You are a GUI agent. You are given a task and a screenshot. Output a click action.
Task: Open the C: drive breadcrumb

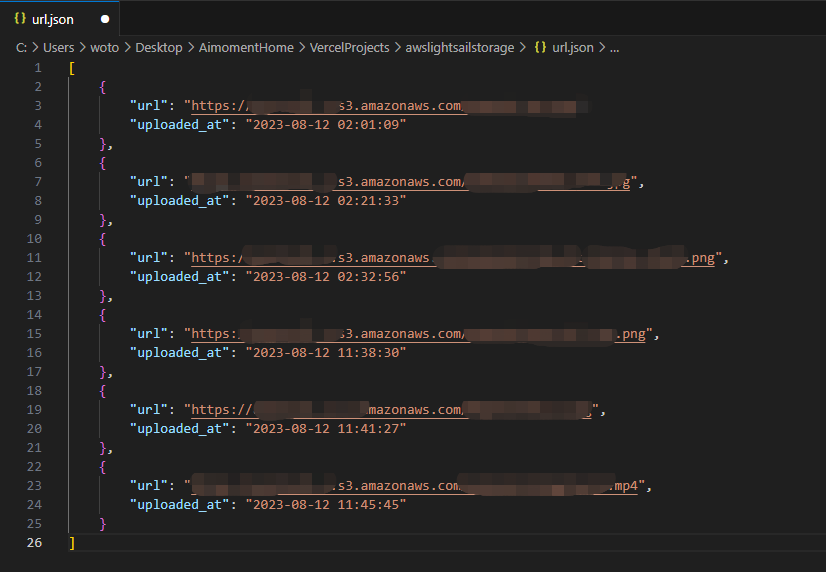(x=21, y=47)
